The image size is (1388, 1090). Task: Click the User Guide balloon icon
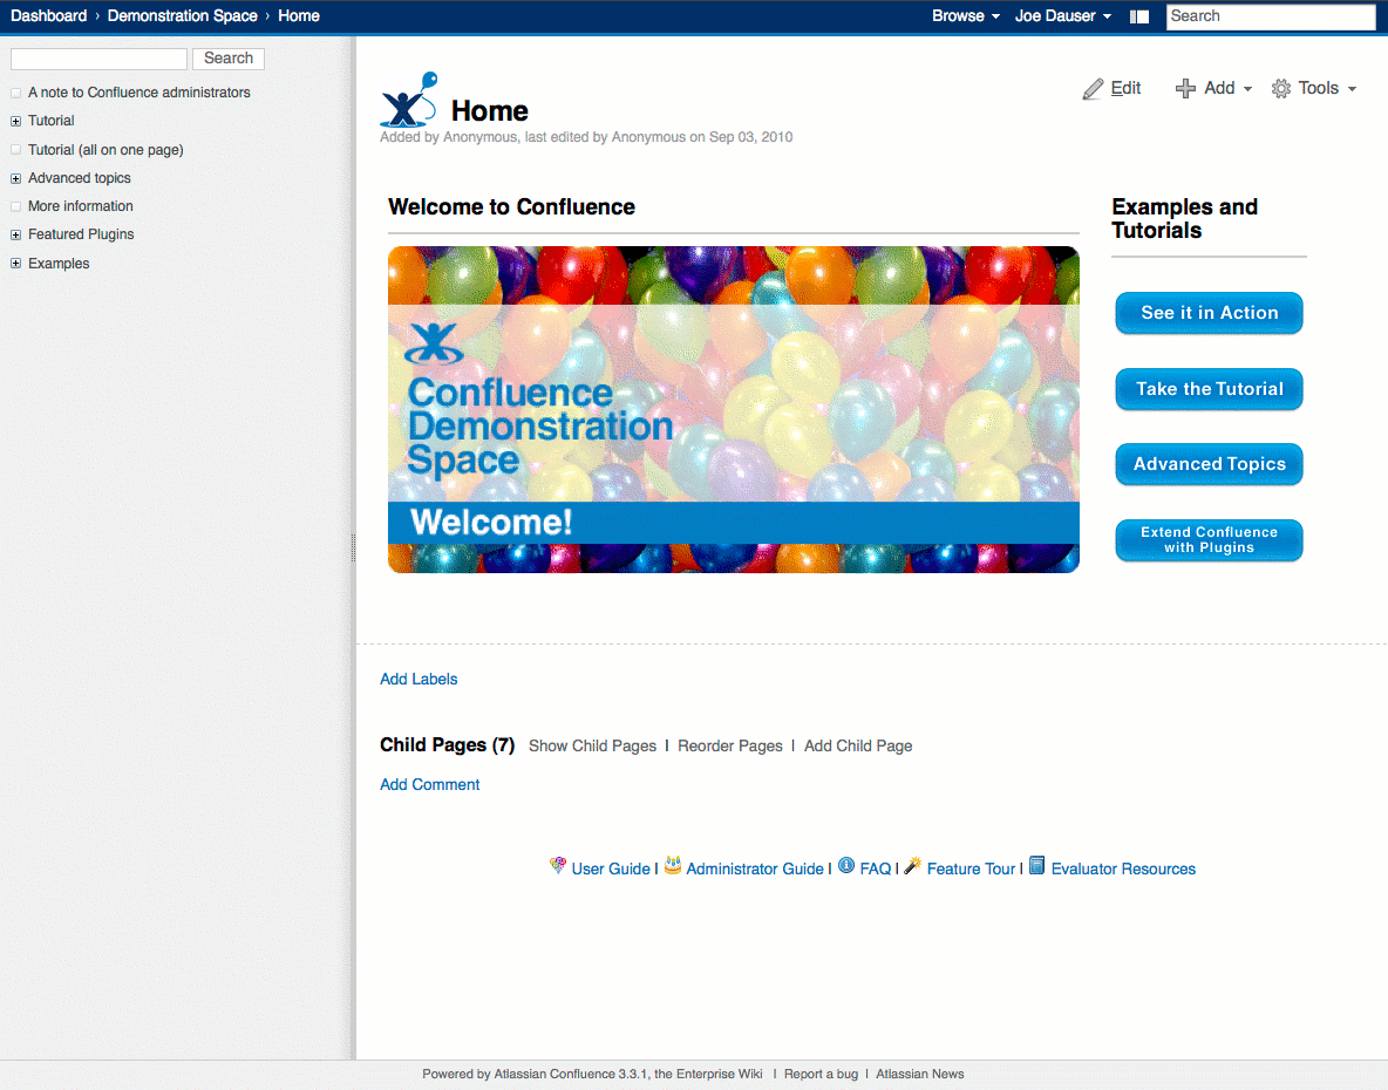pos(558,866)
